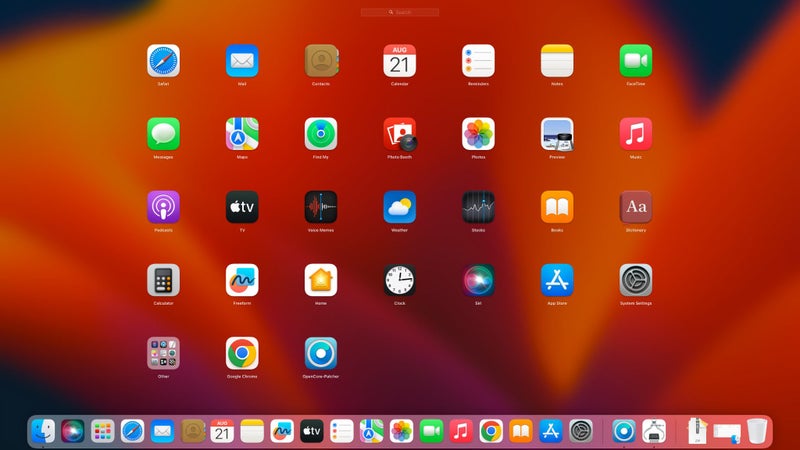Screen dimensions: 800x450
Task: Open App Store from the Dock
Action: tap(551, 432)
